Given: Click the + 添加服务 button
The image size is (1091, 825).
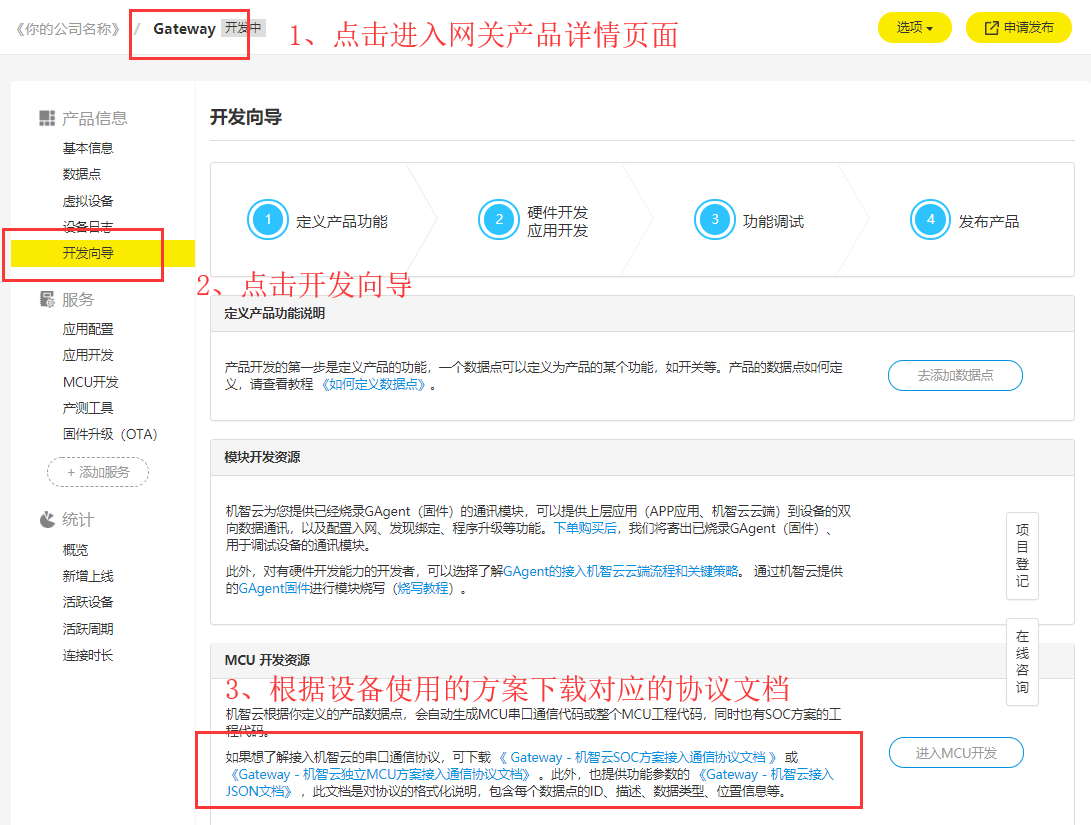Looking at the screenshot, I should [x=98, y=472].
